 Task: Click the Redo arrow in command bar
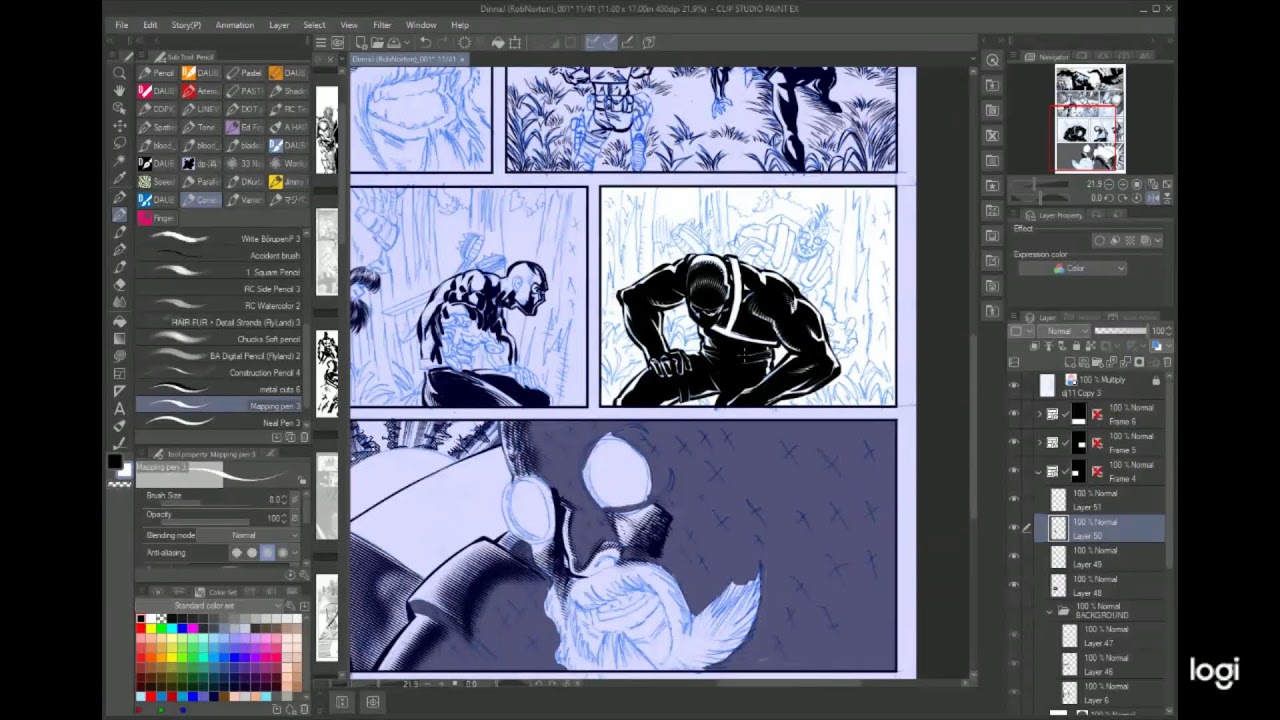coord(444,42)
